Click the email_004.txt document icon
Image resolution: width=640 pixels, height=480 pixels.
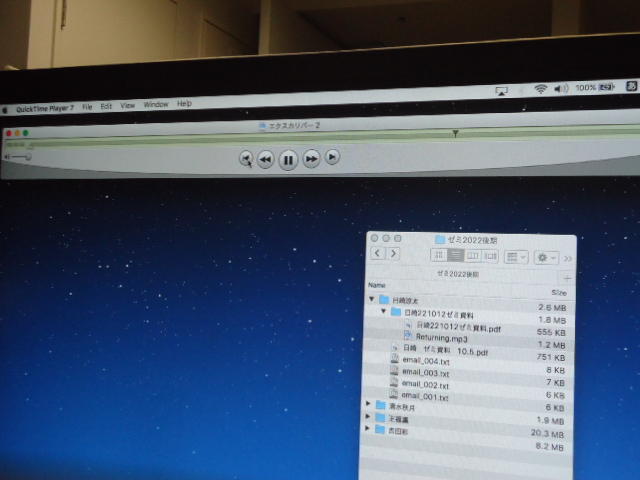tap(395, 359)
